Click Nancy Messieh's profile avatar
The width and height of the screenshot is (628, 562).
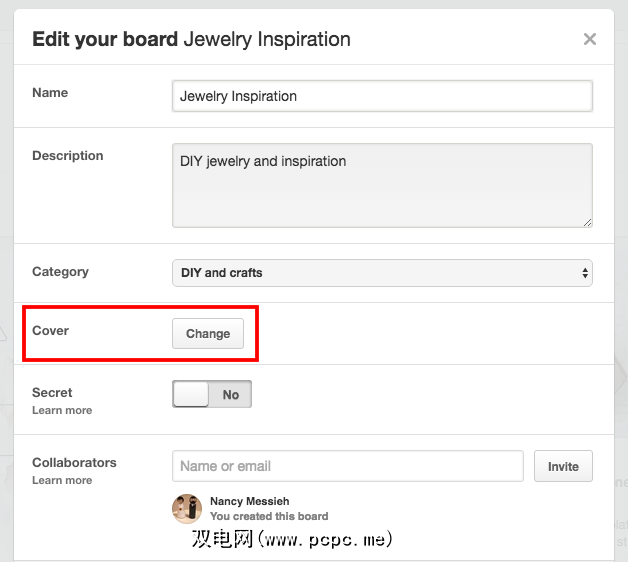187,508
